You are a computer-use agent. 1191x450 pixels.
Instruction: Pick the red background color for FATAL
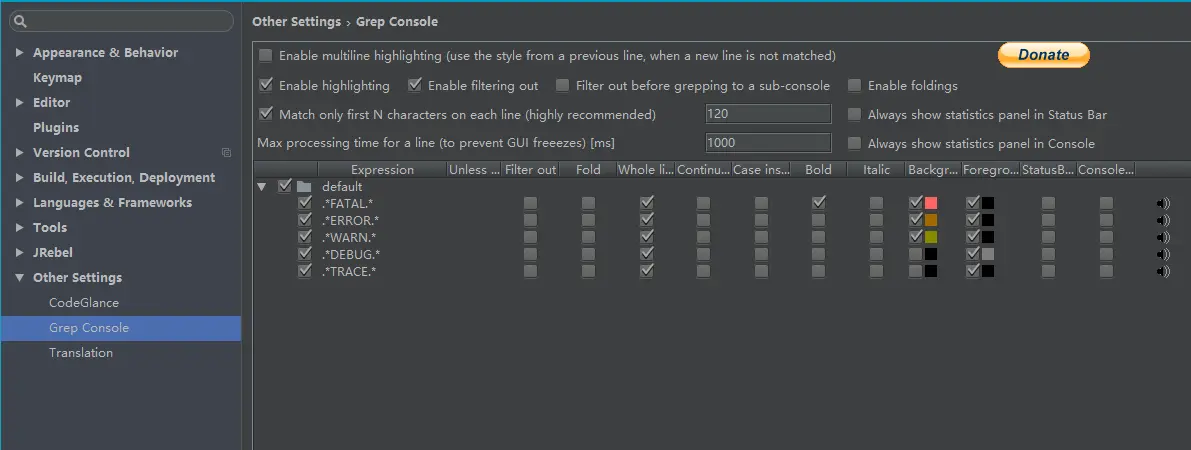pyautogui.click(x=931, y=203)
